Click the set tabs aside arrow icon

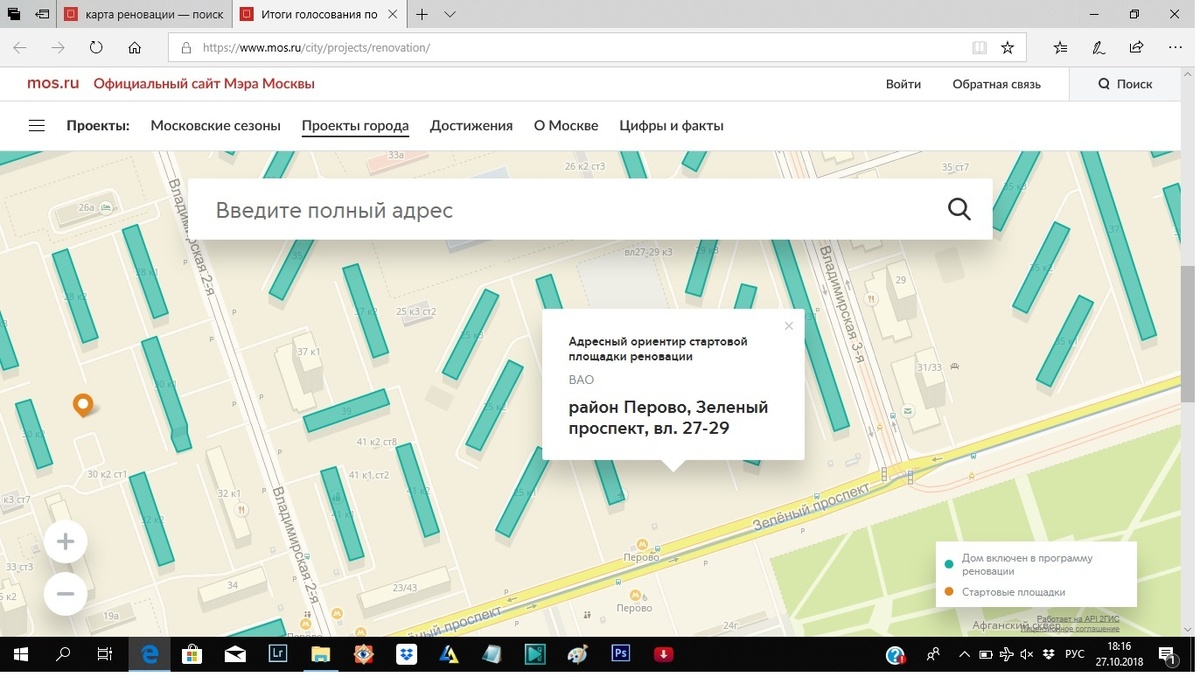coord(42,15)
